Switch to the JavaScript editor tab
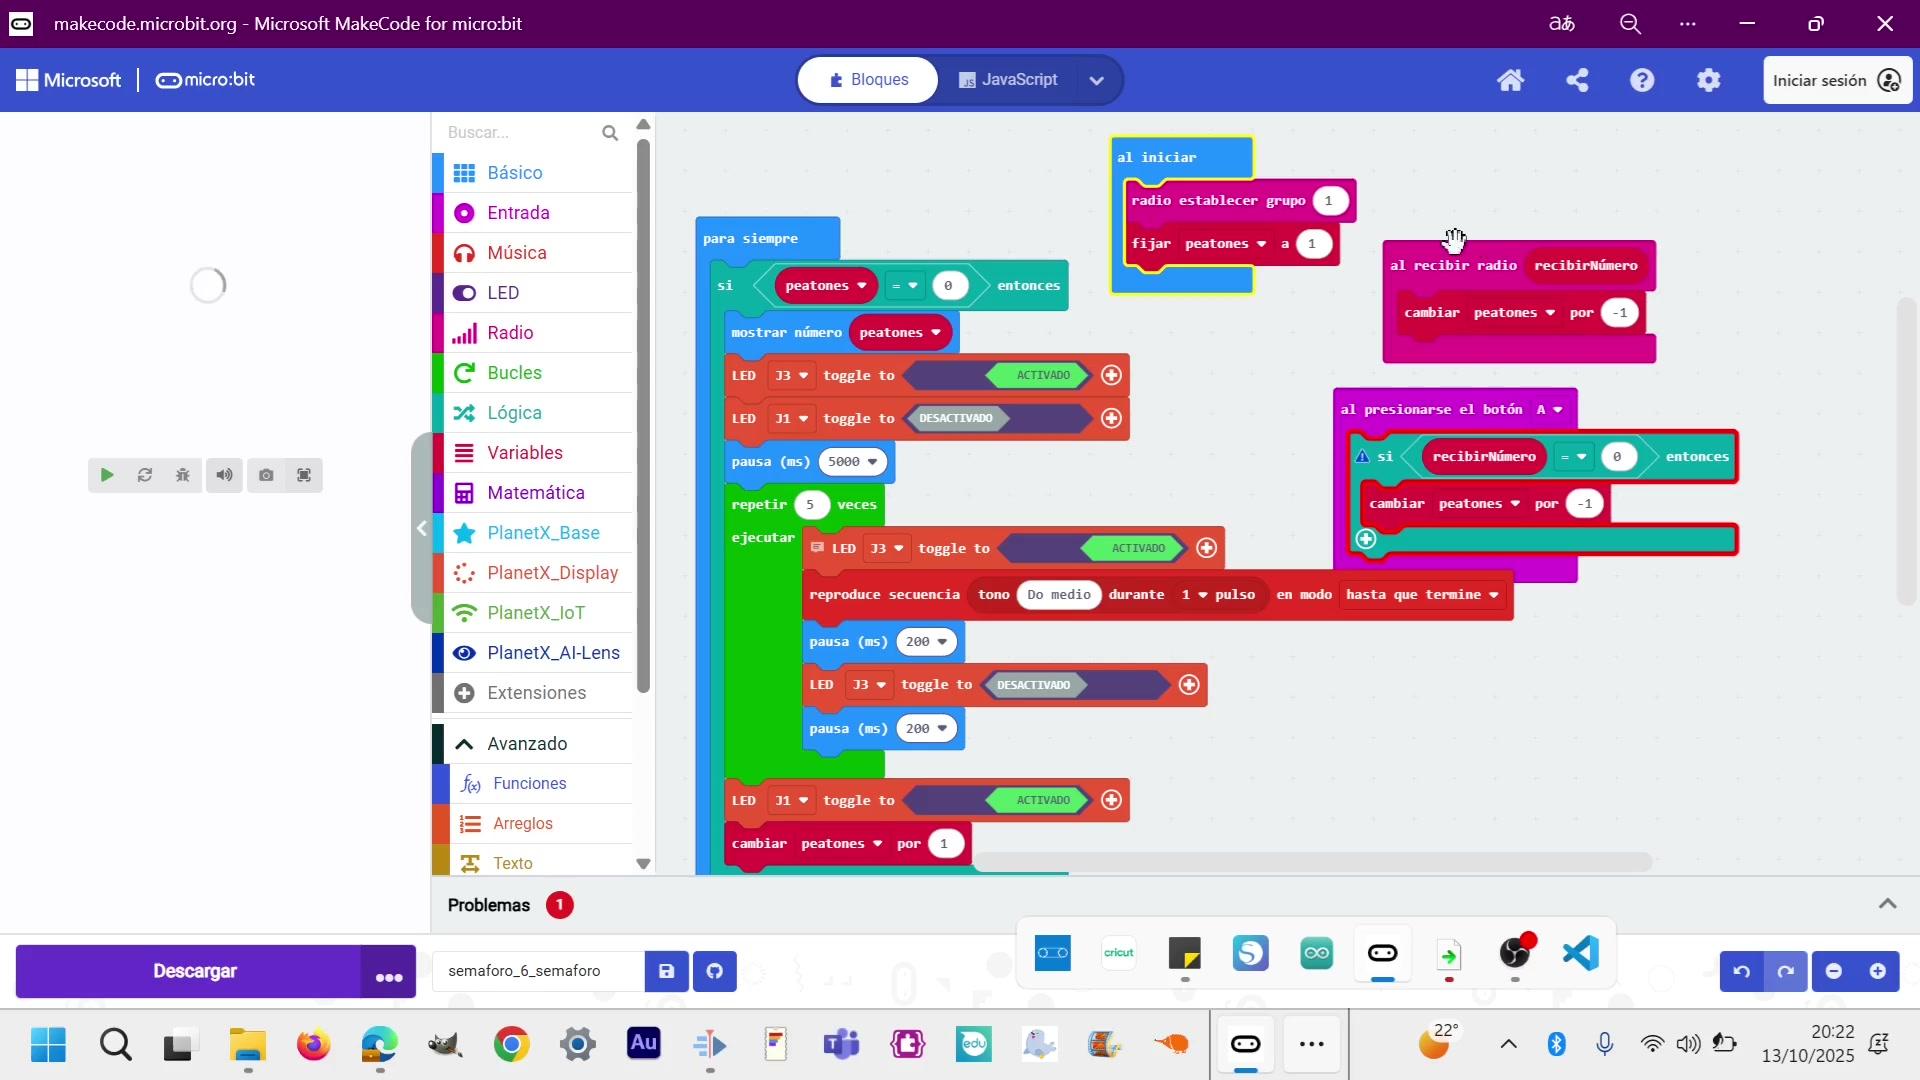 [x=1008, y=80]
